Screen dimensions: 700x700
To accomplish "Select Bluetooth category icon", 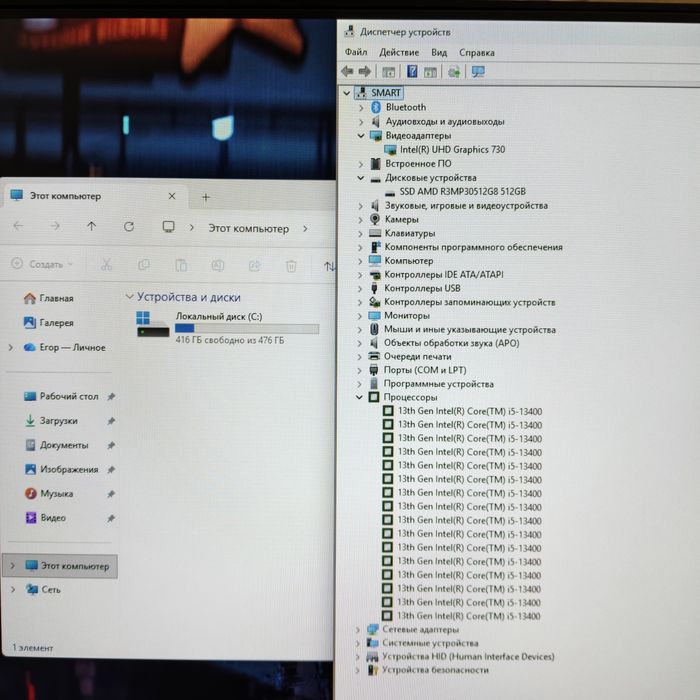I will click(x=376, y=107).
